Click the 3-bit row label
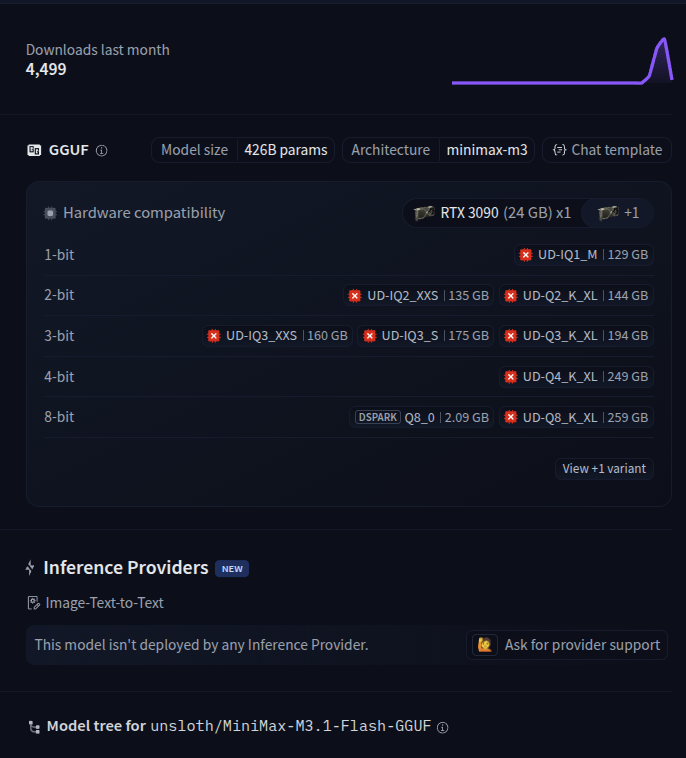 click(59, 335)
